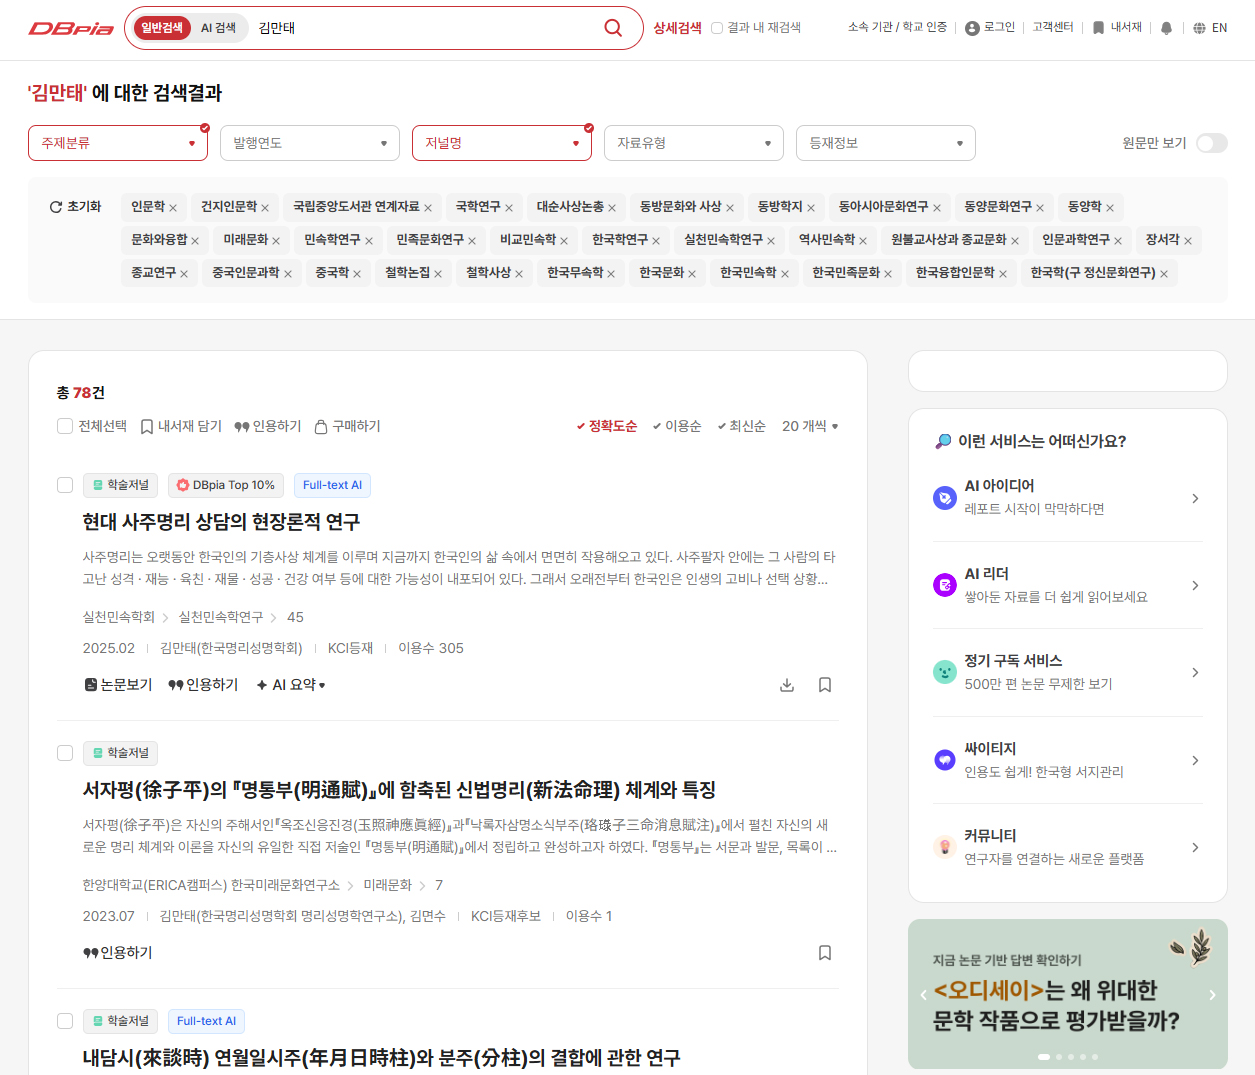Toggle the 원문만 보기 switch
1255x1075 pixels.
click(1211, 143)
